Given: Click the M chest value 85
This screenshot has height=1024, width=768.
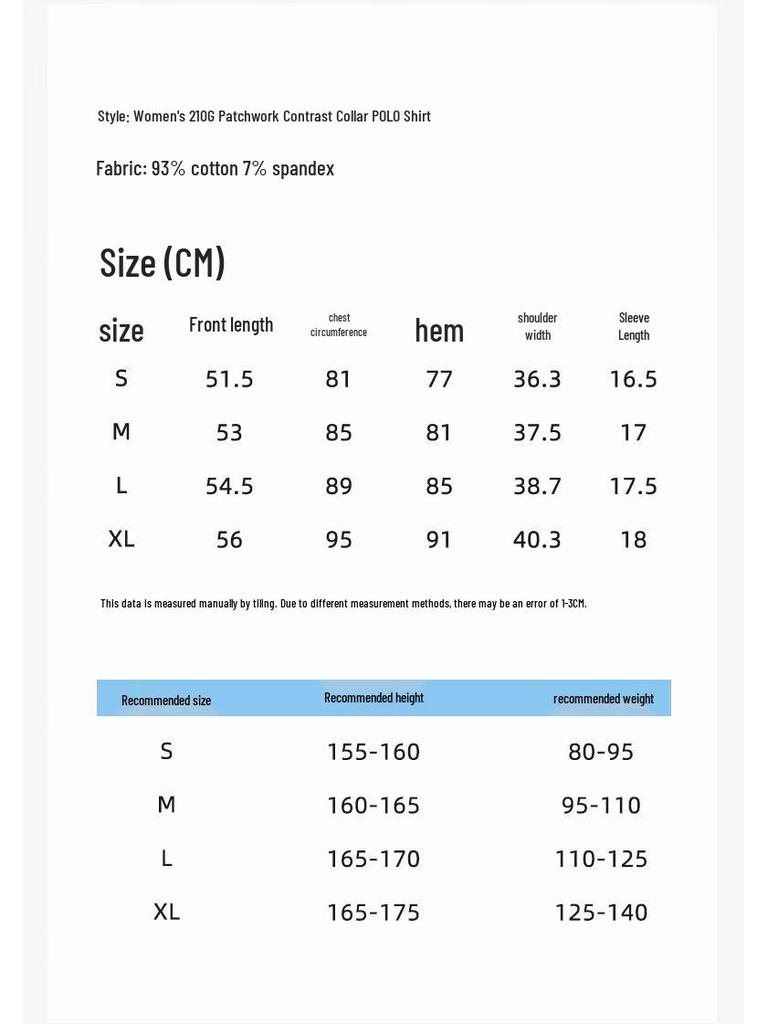Looking at the screenshot, I should point(338,432).
